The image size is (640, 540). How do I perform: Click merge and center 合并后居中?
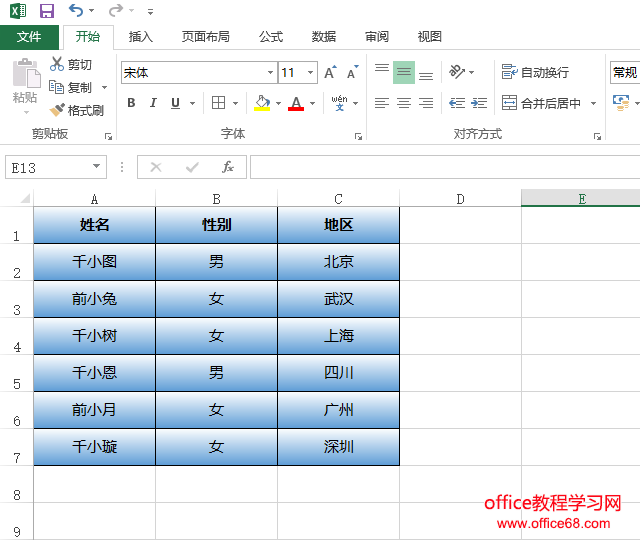click(x=541, y=103)
